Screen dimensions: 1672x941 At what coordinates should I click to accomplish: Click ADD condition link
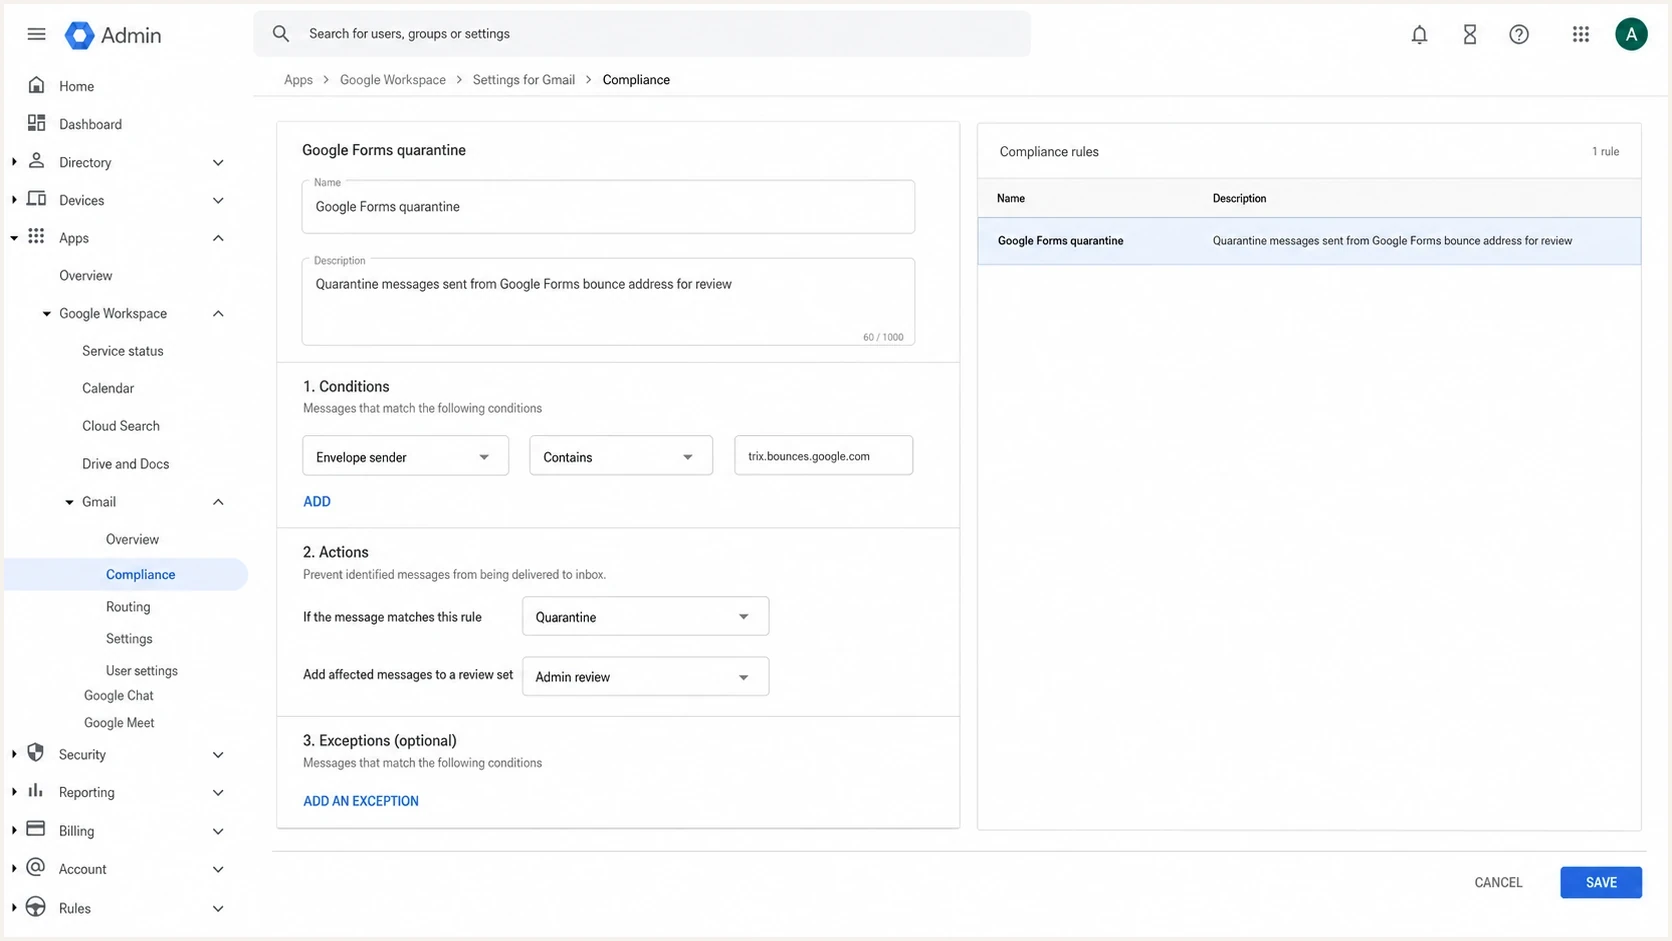pos(317,501)
